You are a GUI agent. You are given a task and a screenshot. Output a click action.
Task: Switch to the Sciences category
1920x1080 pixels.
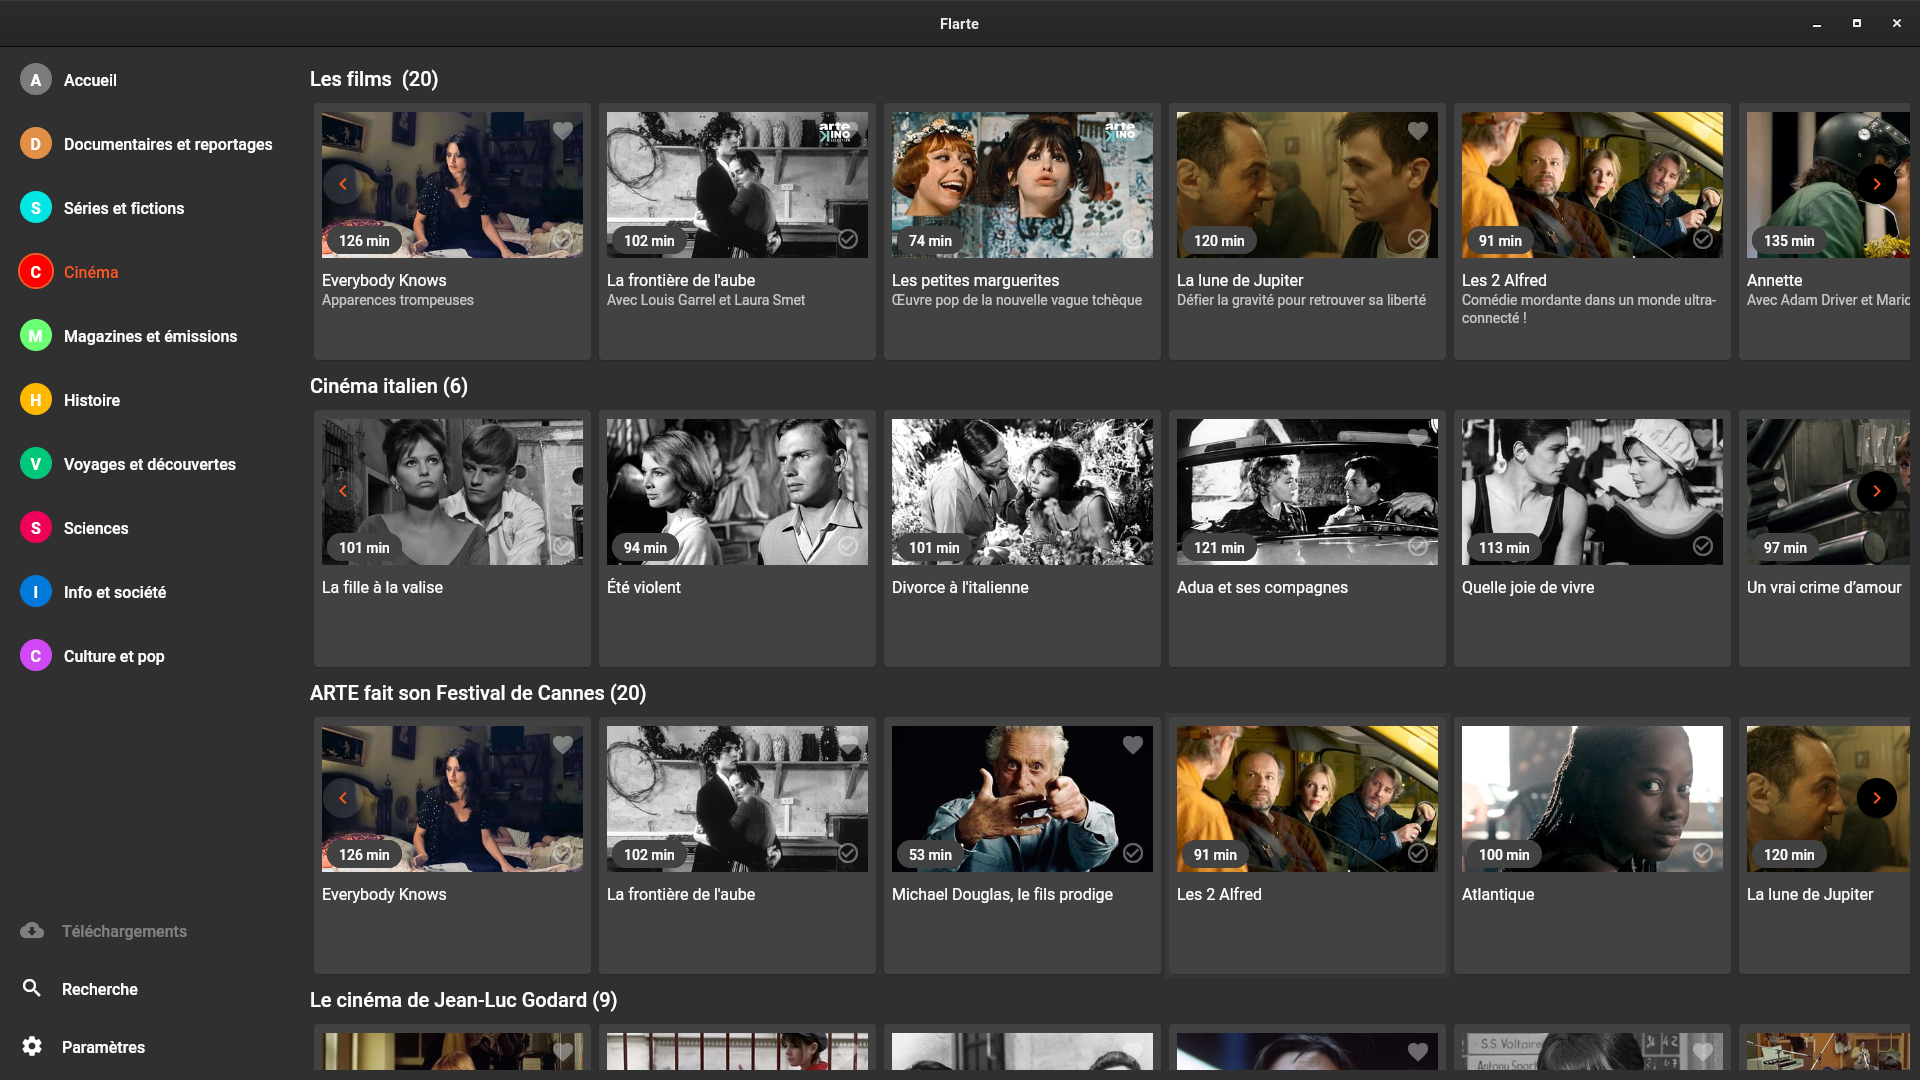(96, 528)
